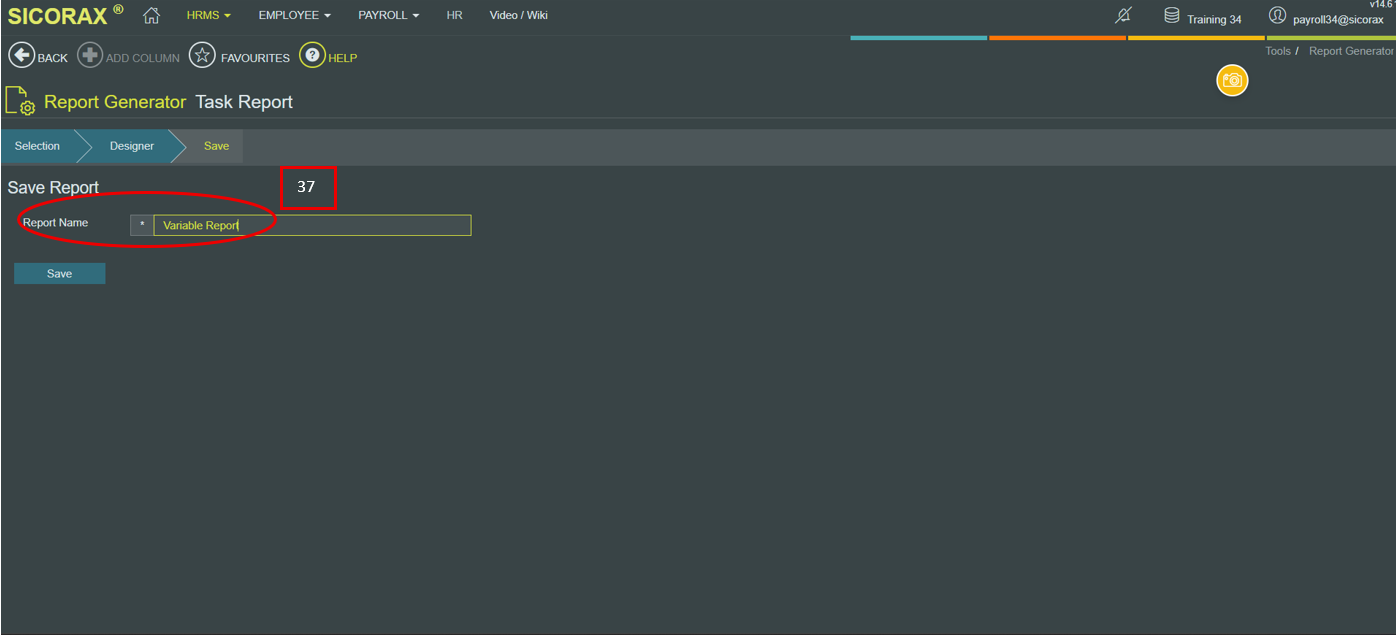Click the Training 34 database icon
Screen dimensions: 1397x637
1172,15
